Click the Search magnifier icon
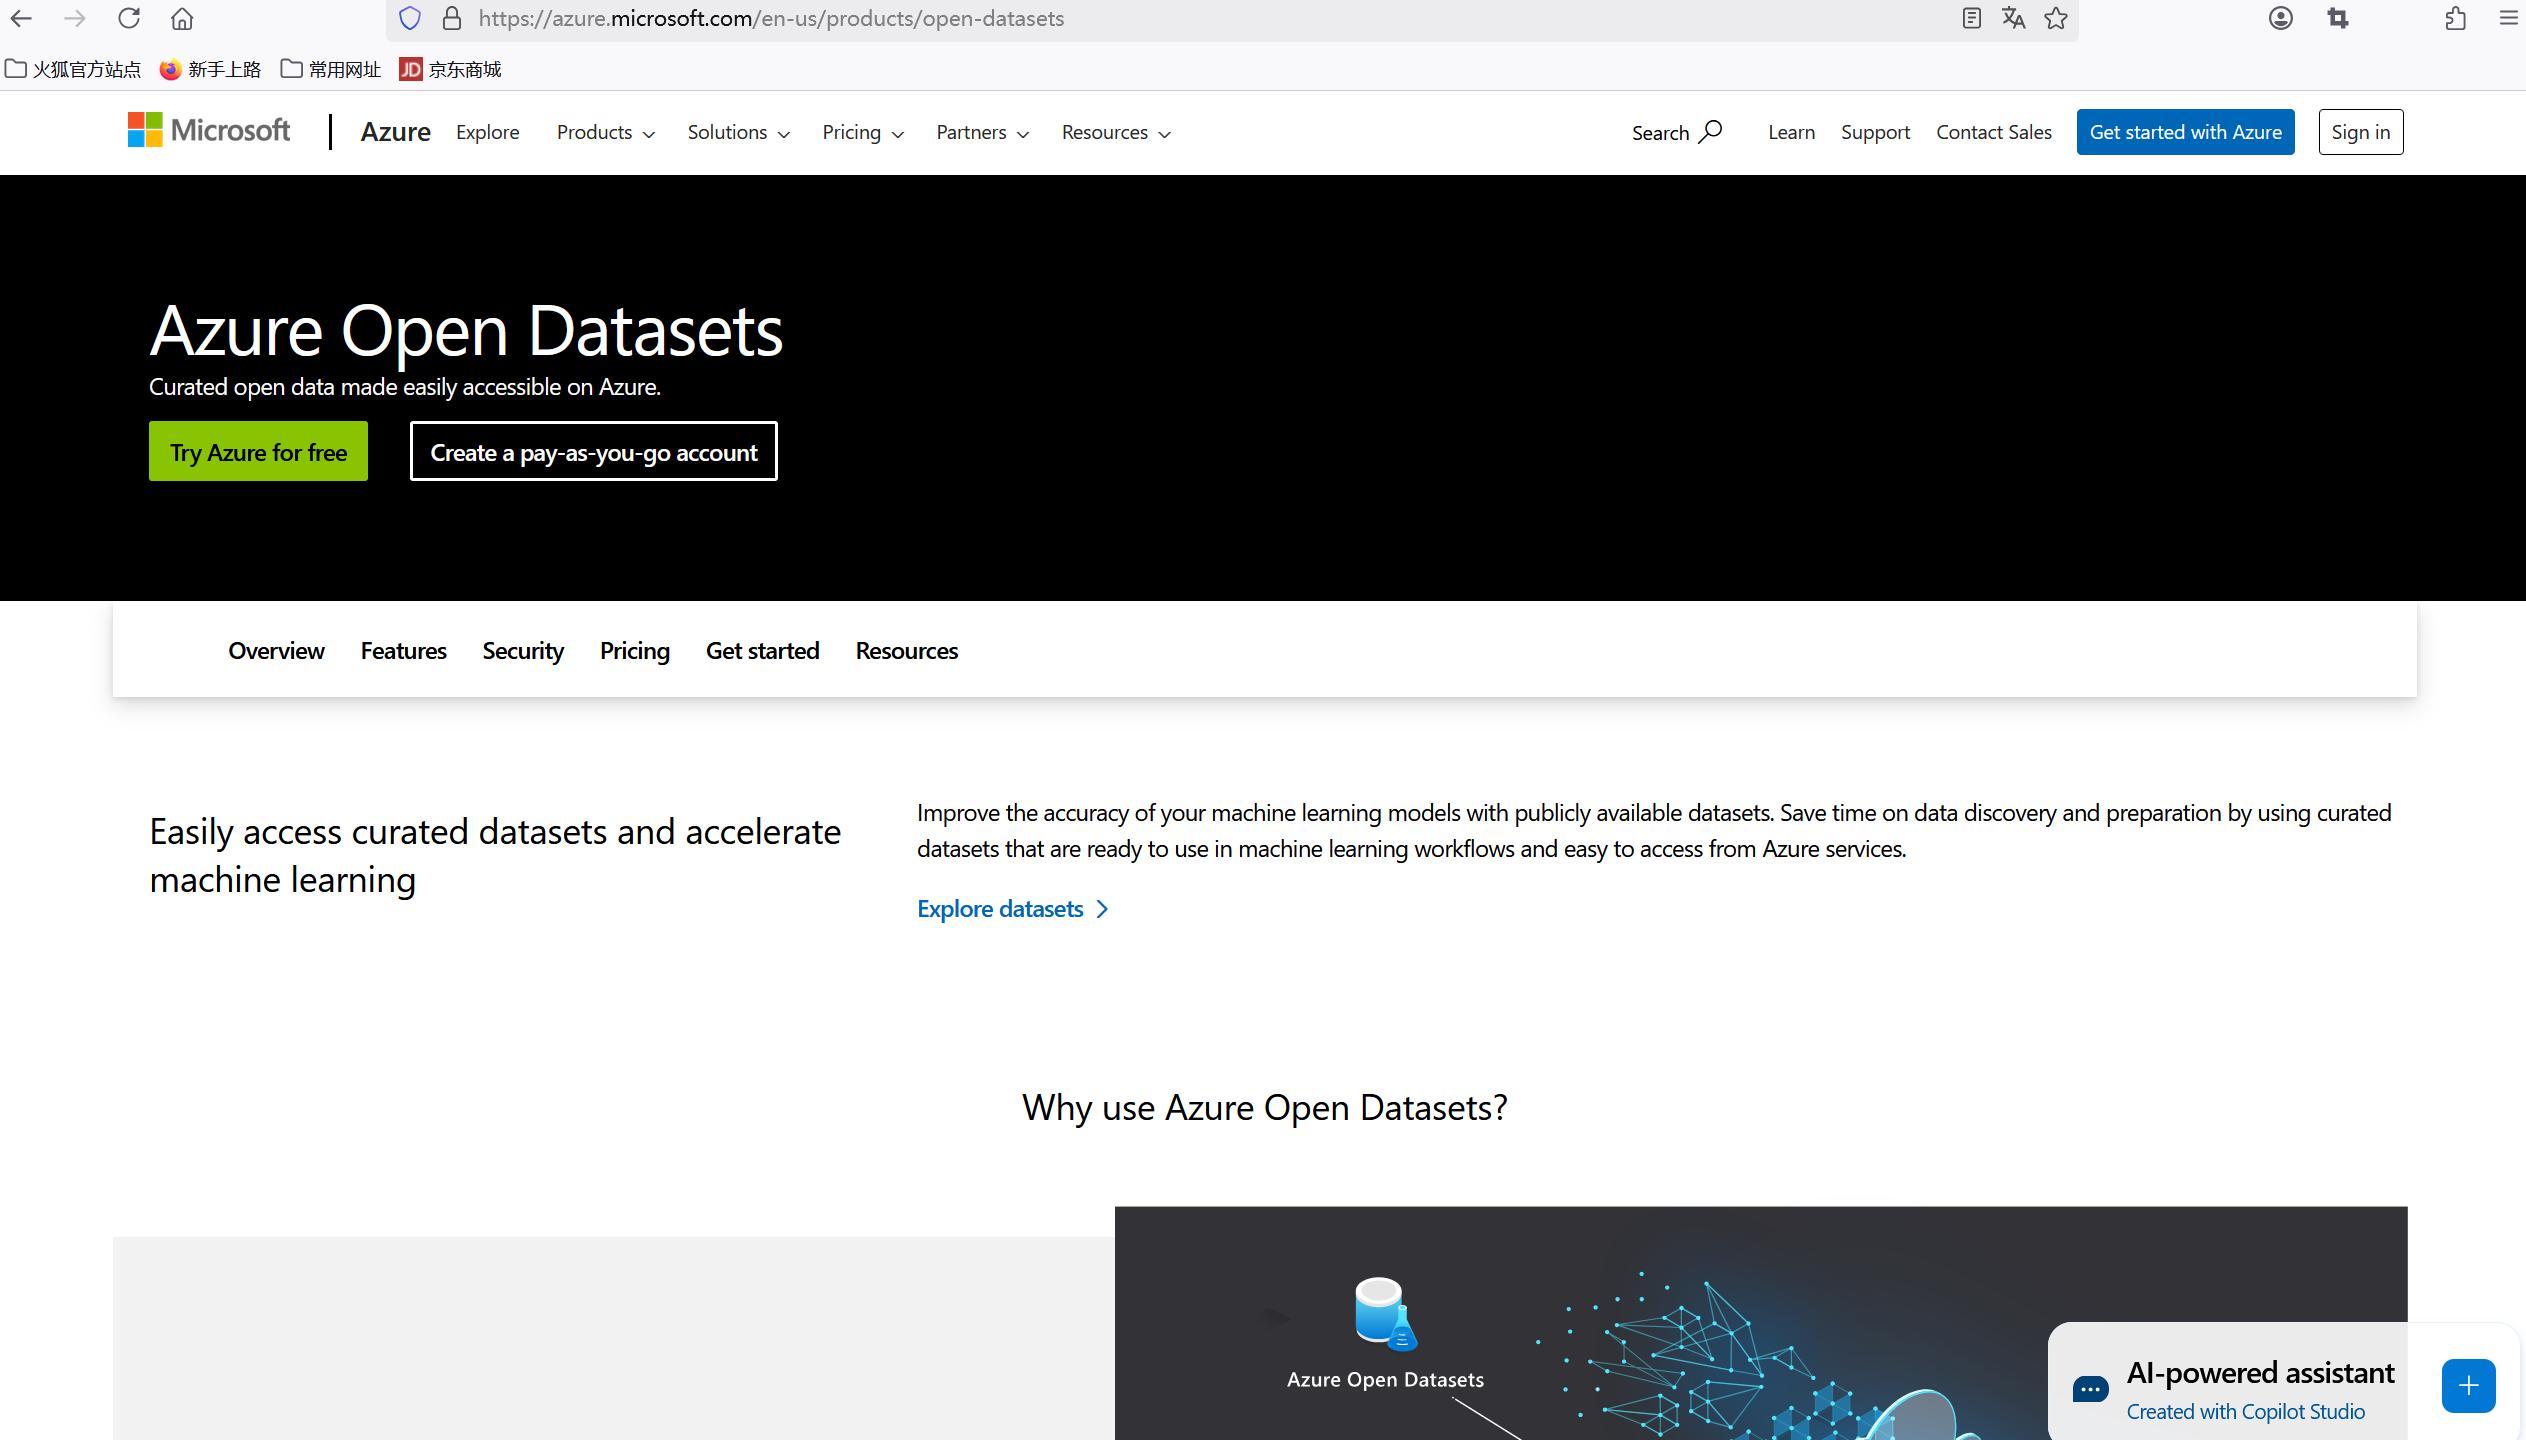This screenshot has width=2526, height=1440. 1711,131
